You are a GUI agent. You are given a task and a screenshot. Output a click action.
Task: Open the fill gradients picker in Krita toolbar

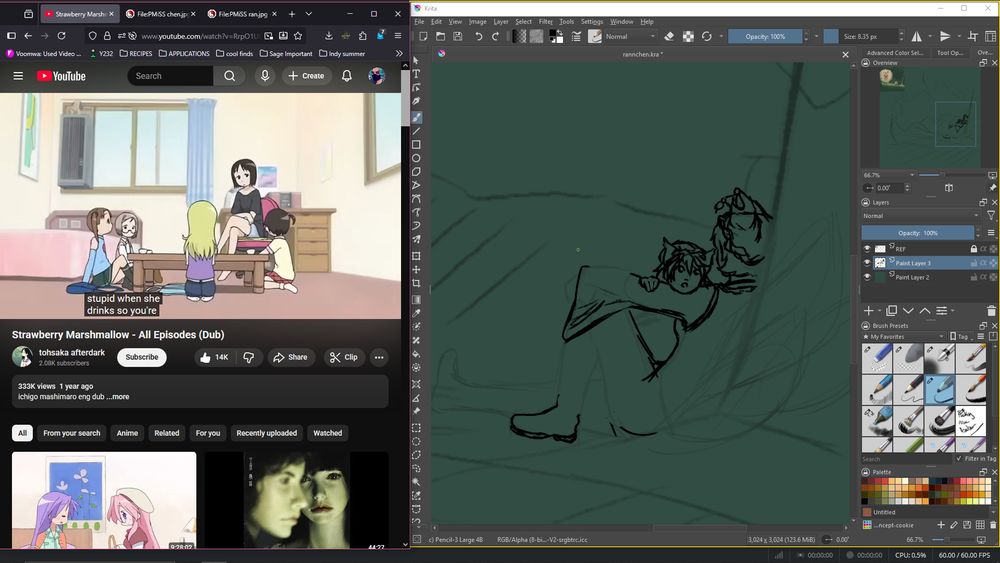[x=520, y=36]
